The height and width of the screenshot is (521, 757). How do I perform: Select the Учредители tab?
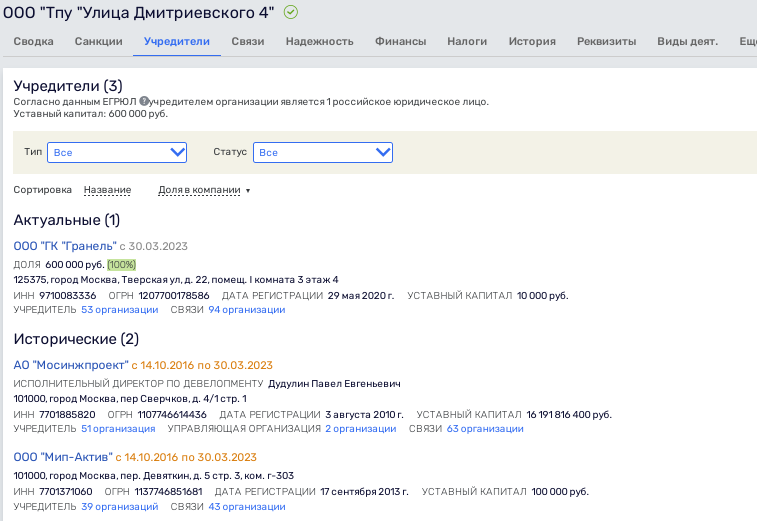pos(177,42)
